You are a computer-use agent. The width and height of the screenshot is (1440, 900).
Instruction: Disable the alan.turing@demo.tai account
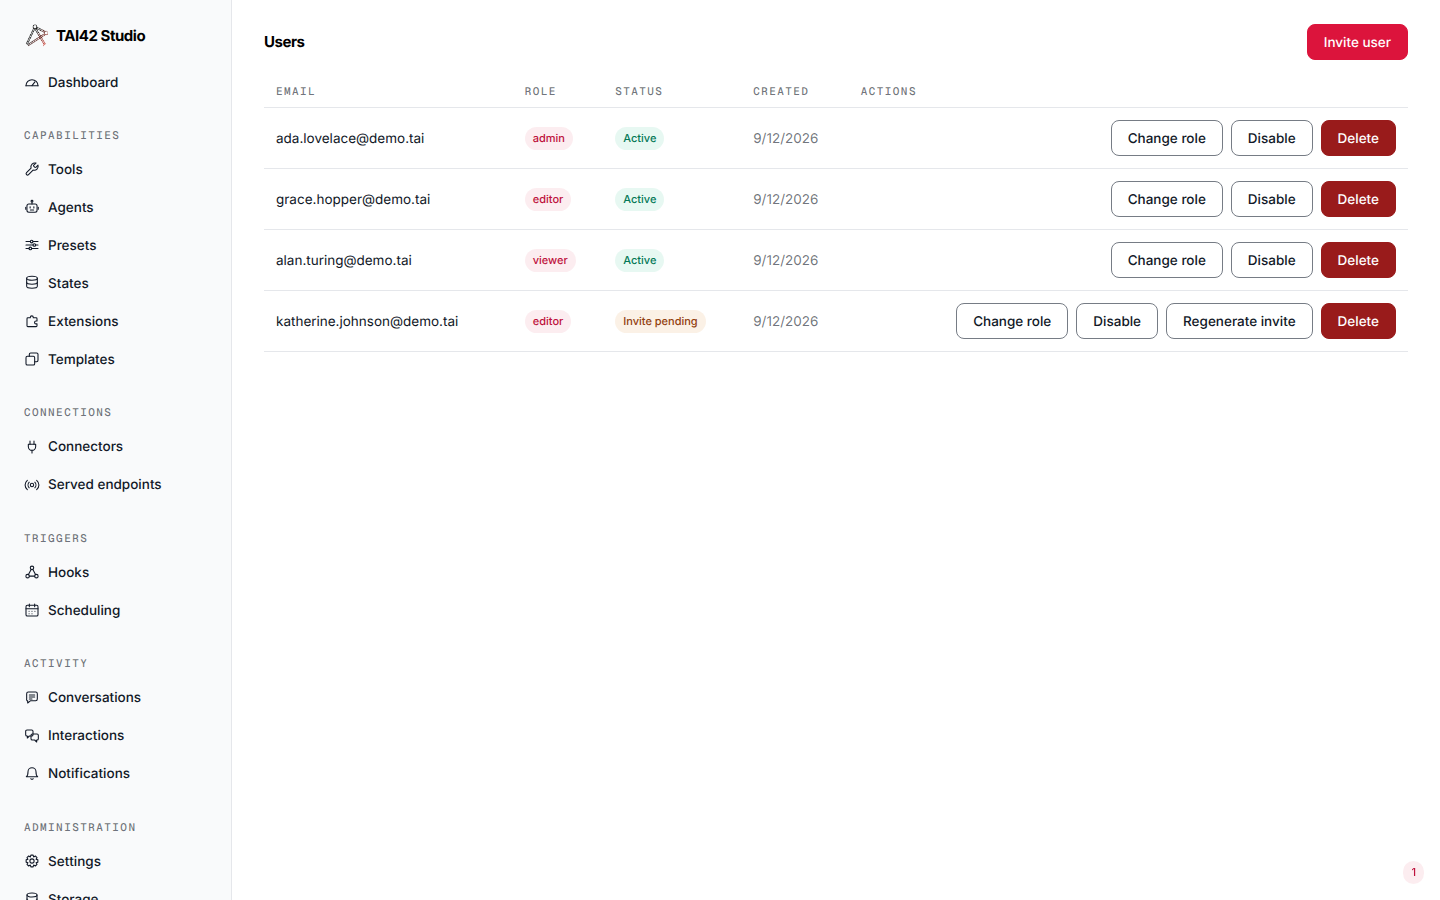coord(1271,260)
